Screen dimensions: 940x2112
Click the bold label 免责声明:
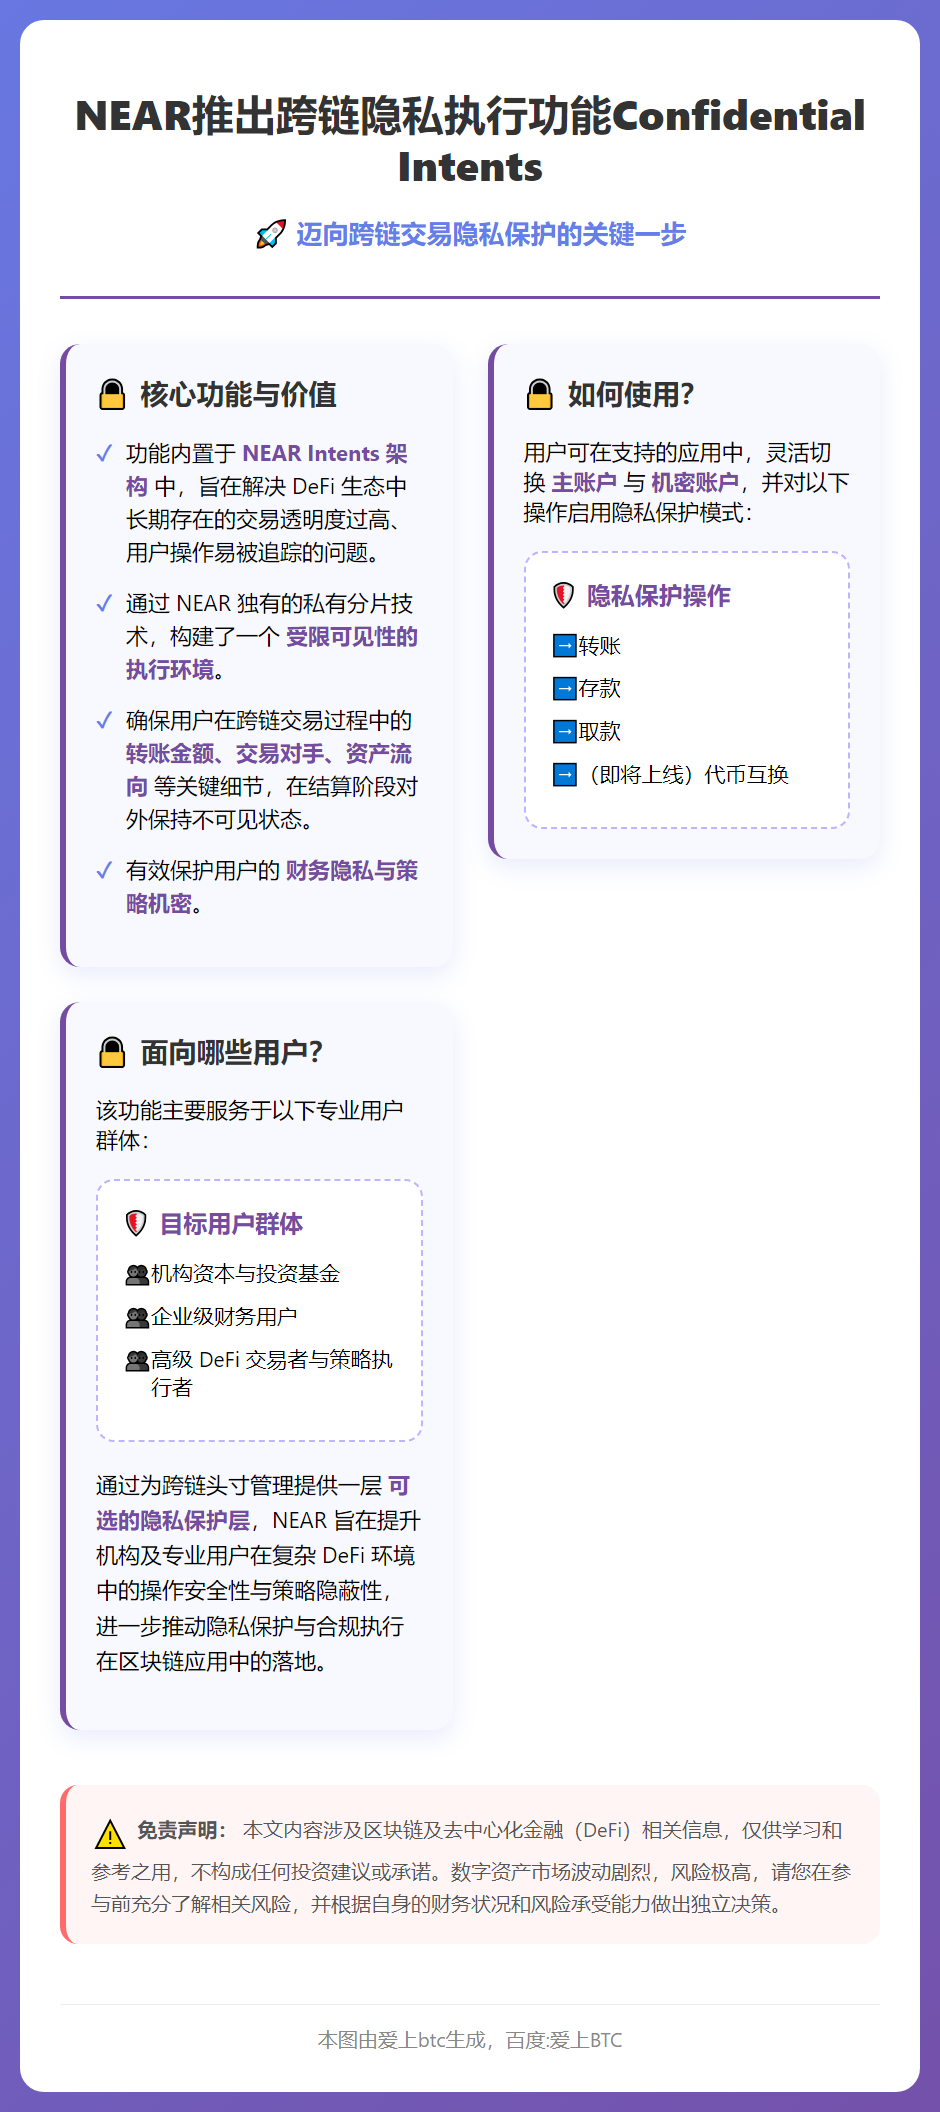[x=183, y=1830]
